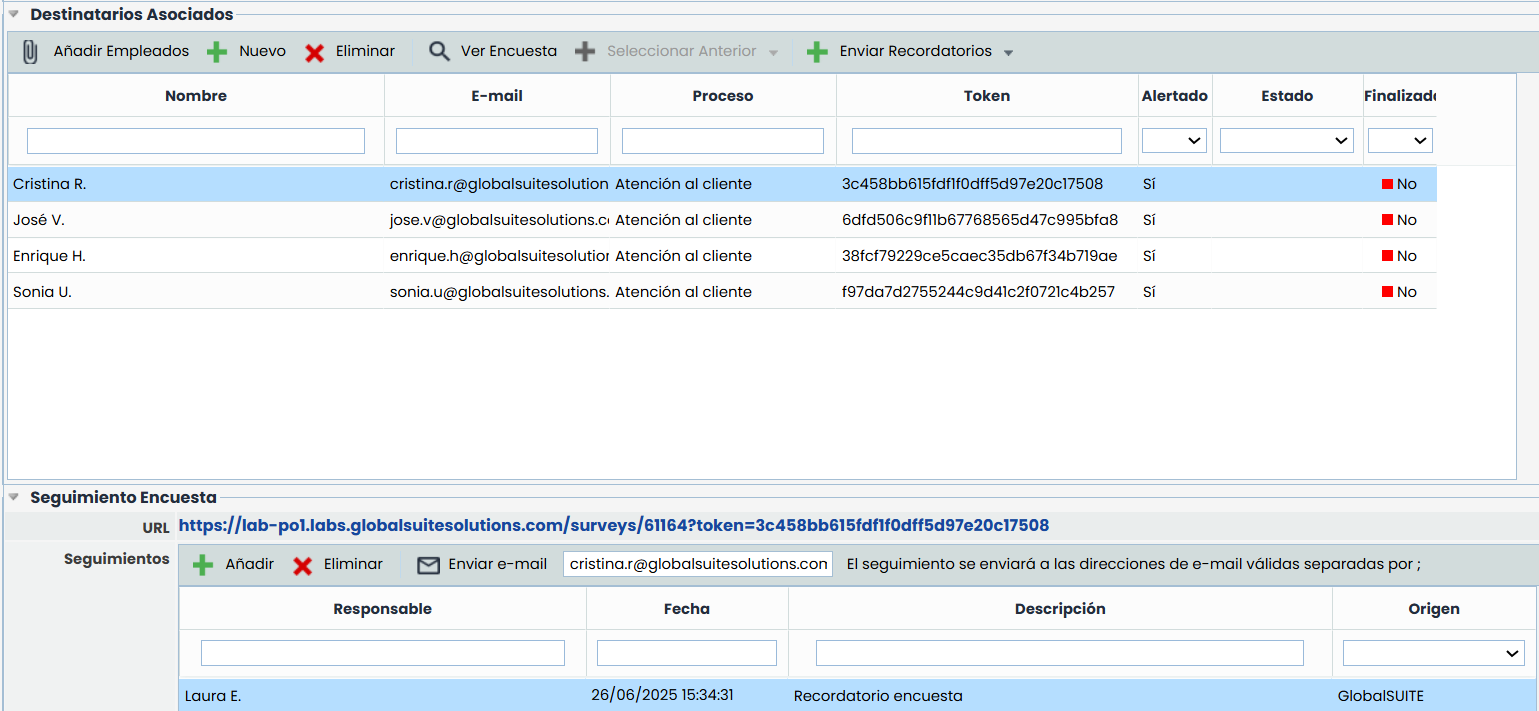Click the red Finalizado indicator for Sonia U.

click(x=1387, y=292)
